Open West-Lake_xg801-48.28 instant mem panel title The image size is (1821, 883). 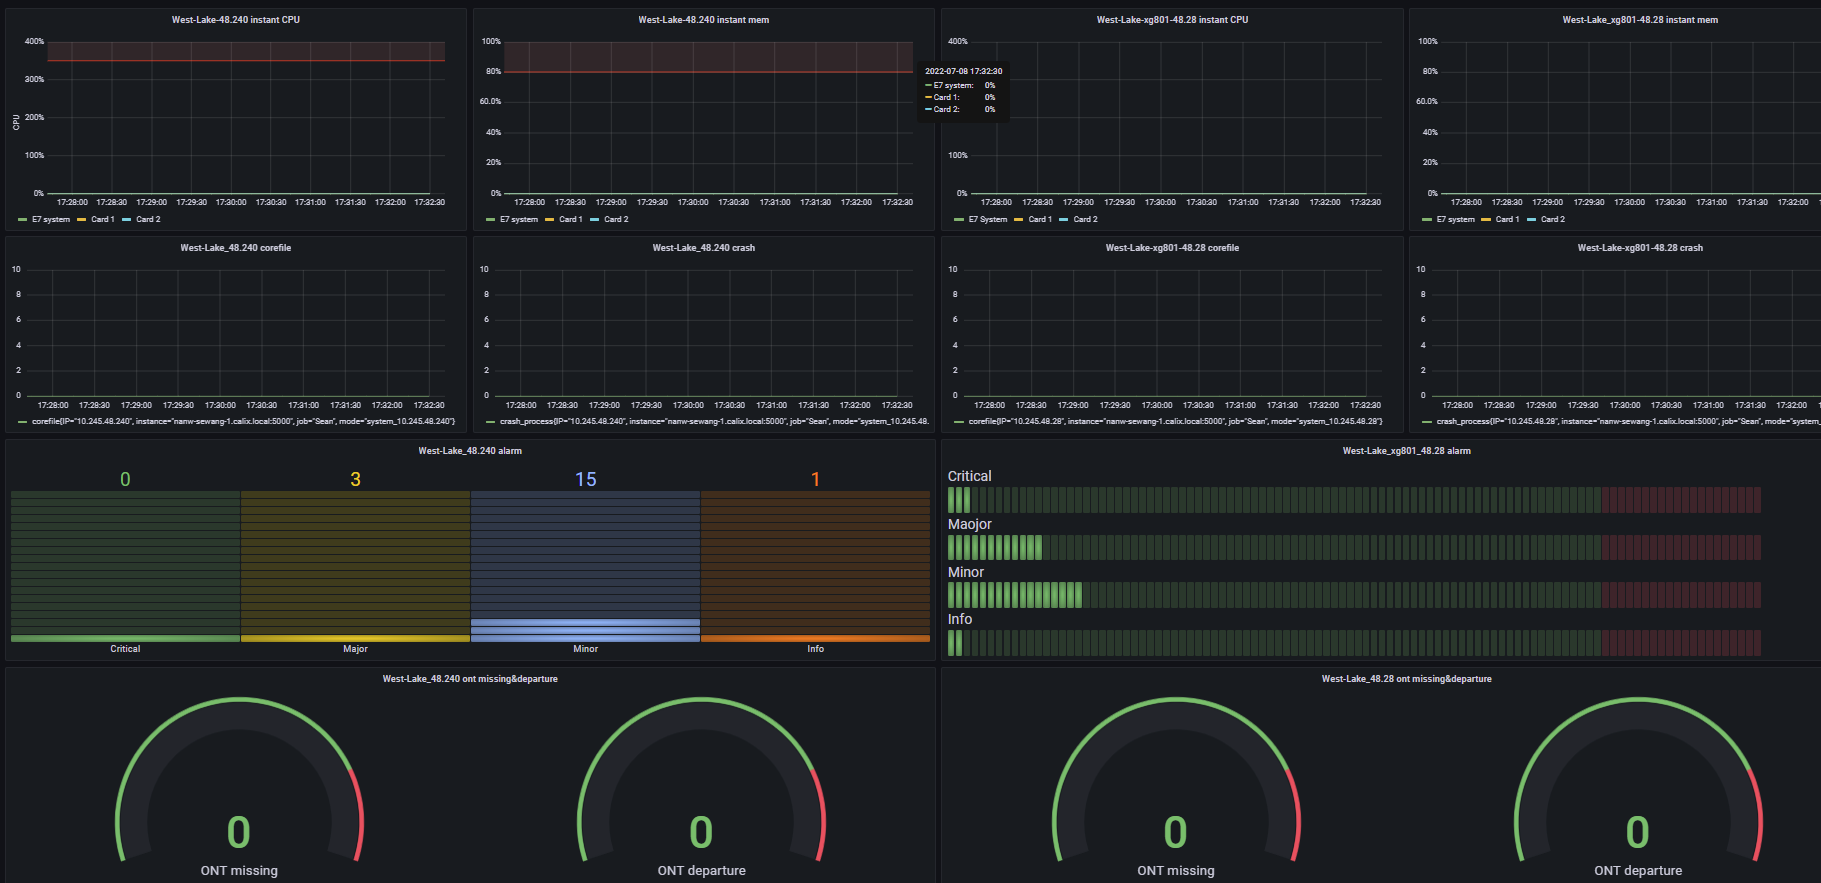point(1640,20)
